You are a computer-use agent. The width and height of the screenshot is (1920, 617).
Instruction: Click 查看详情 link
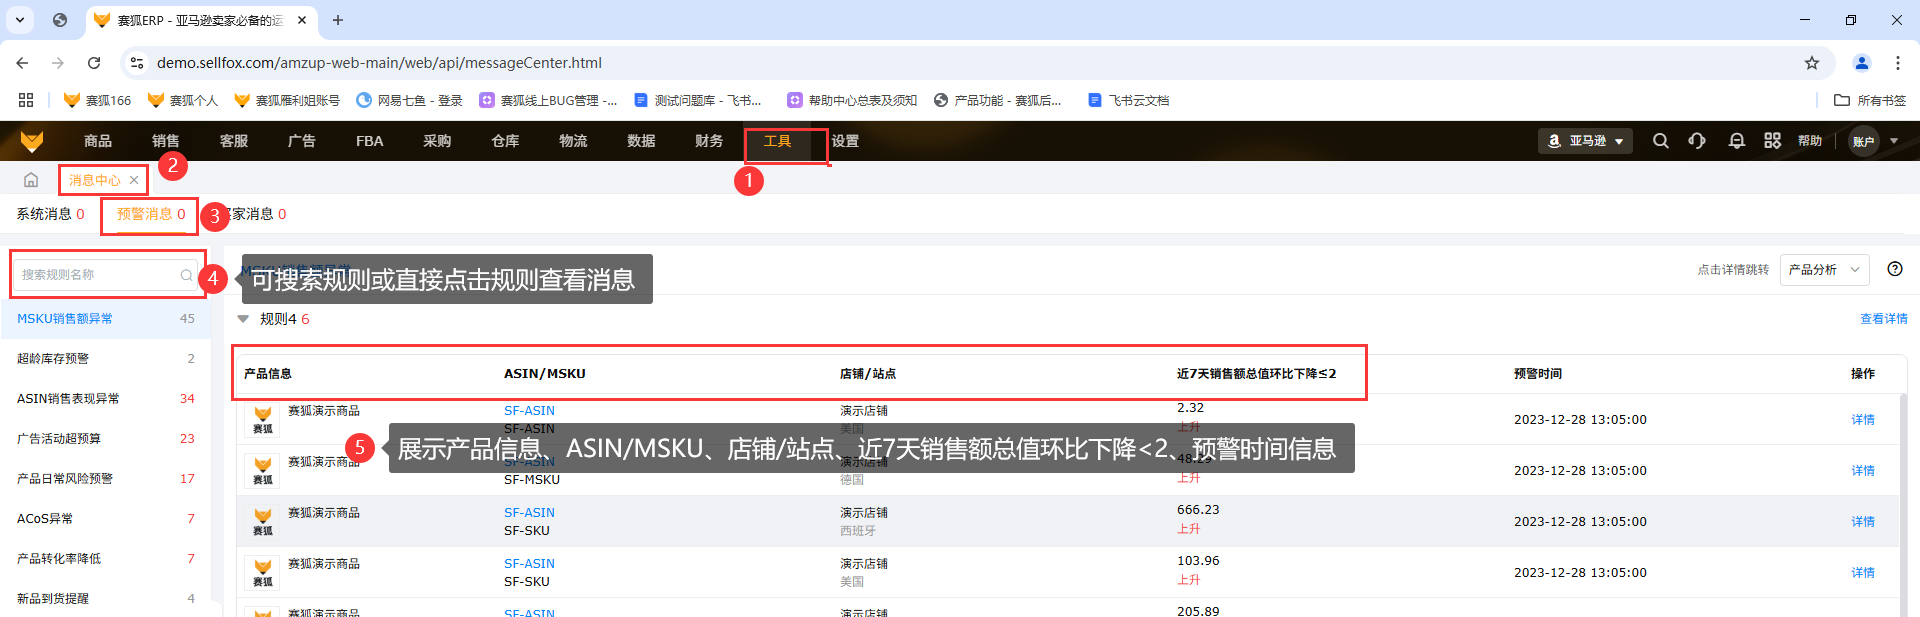pos(1883,319)
